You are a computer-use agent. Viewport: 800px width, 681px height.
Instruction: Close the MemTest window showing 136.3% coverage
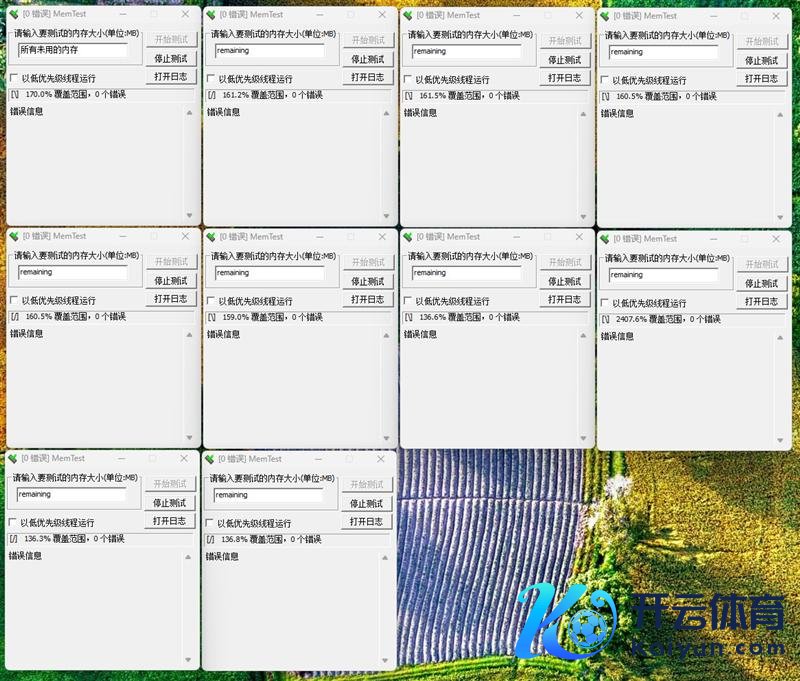[184, 459]
